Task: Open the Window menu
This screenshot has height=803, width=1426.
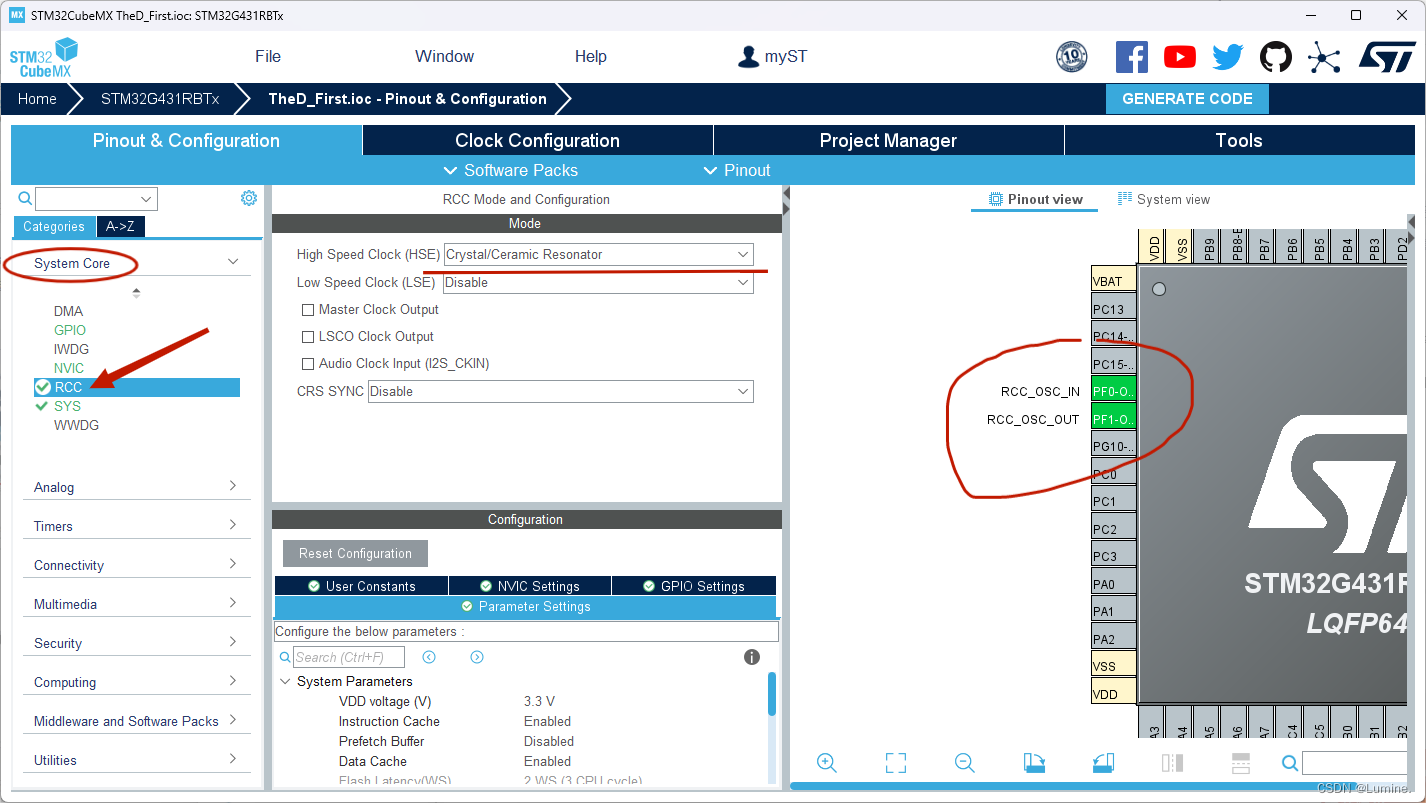Action: [x=445, y=57]
